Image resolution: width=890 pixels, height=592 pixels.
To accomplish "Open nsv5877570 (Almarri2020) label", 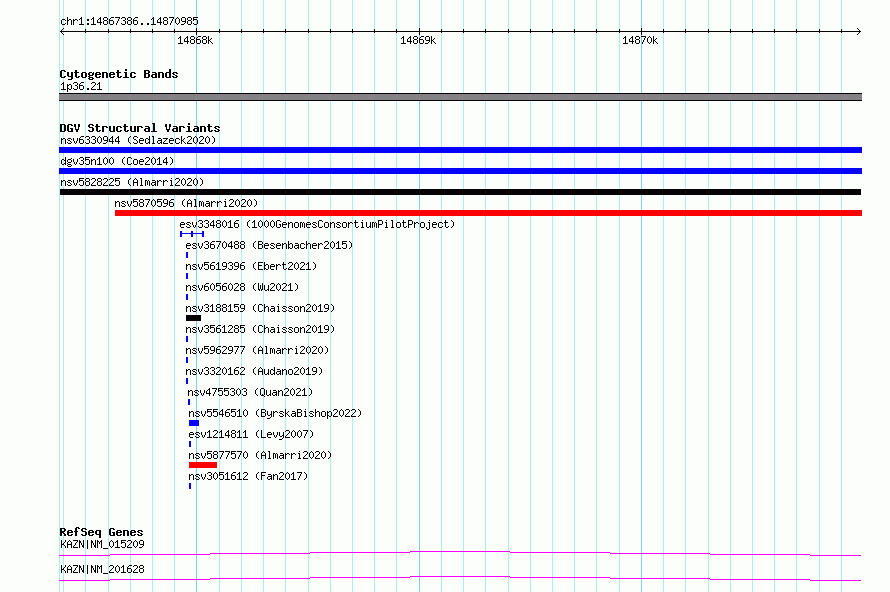I will pyautogui.click(x=260, y=455).
